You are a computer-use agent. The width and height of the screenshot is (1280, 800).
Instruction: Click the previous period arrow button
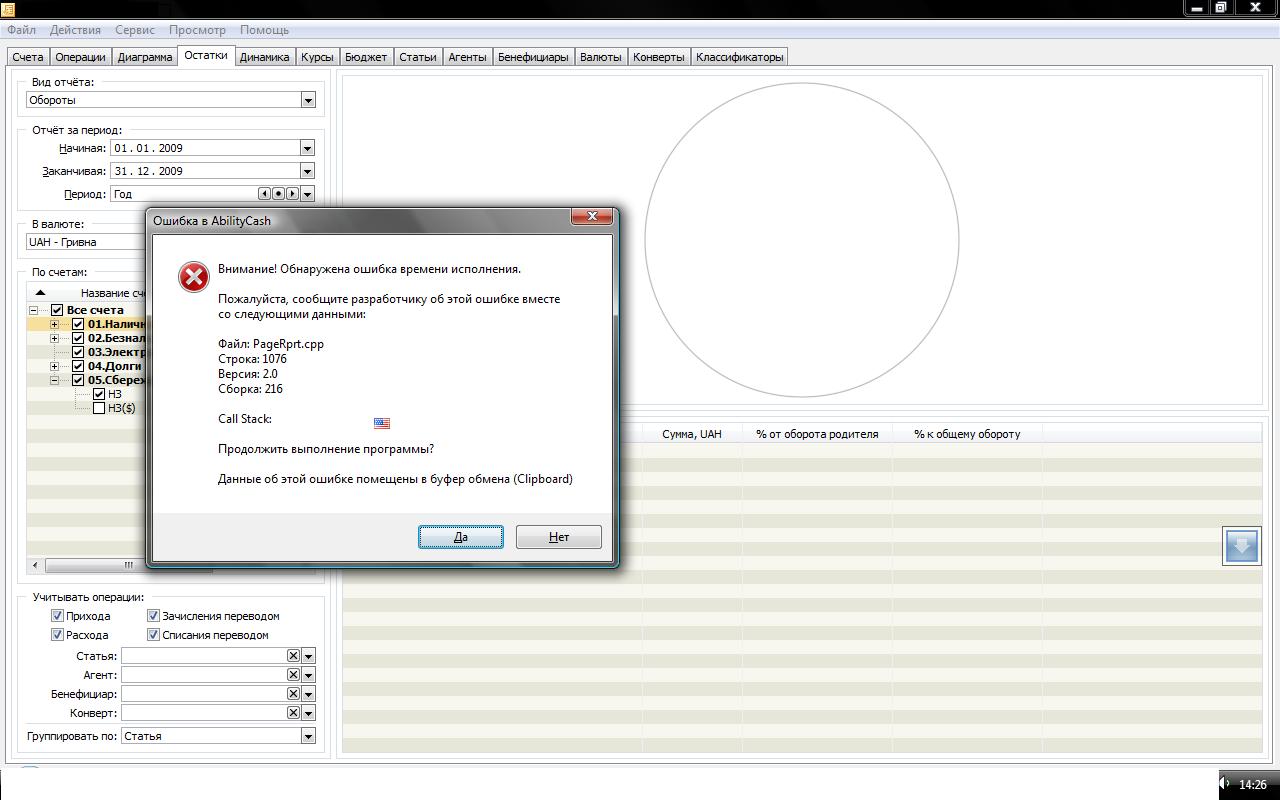[x=265, y=194]
